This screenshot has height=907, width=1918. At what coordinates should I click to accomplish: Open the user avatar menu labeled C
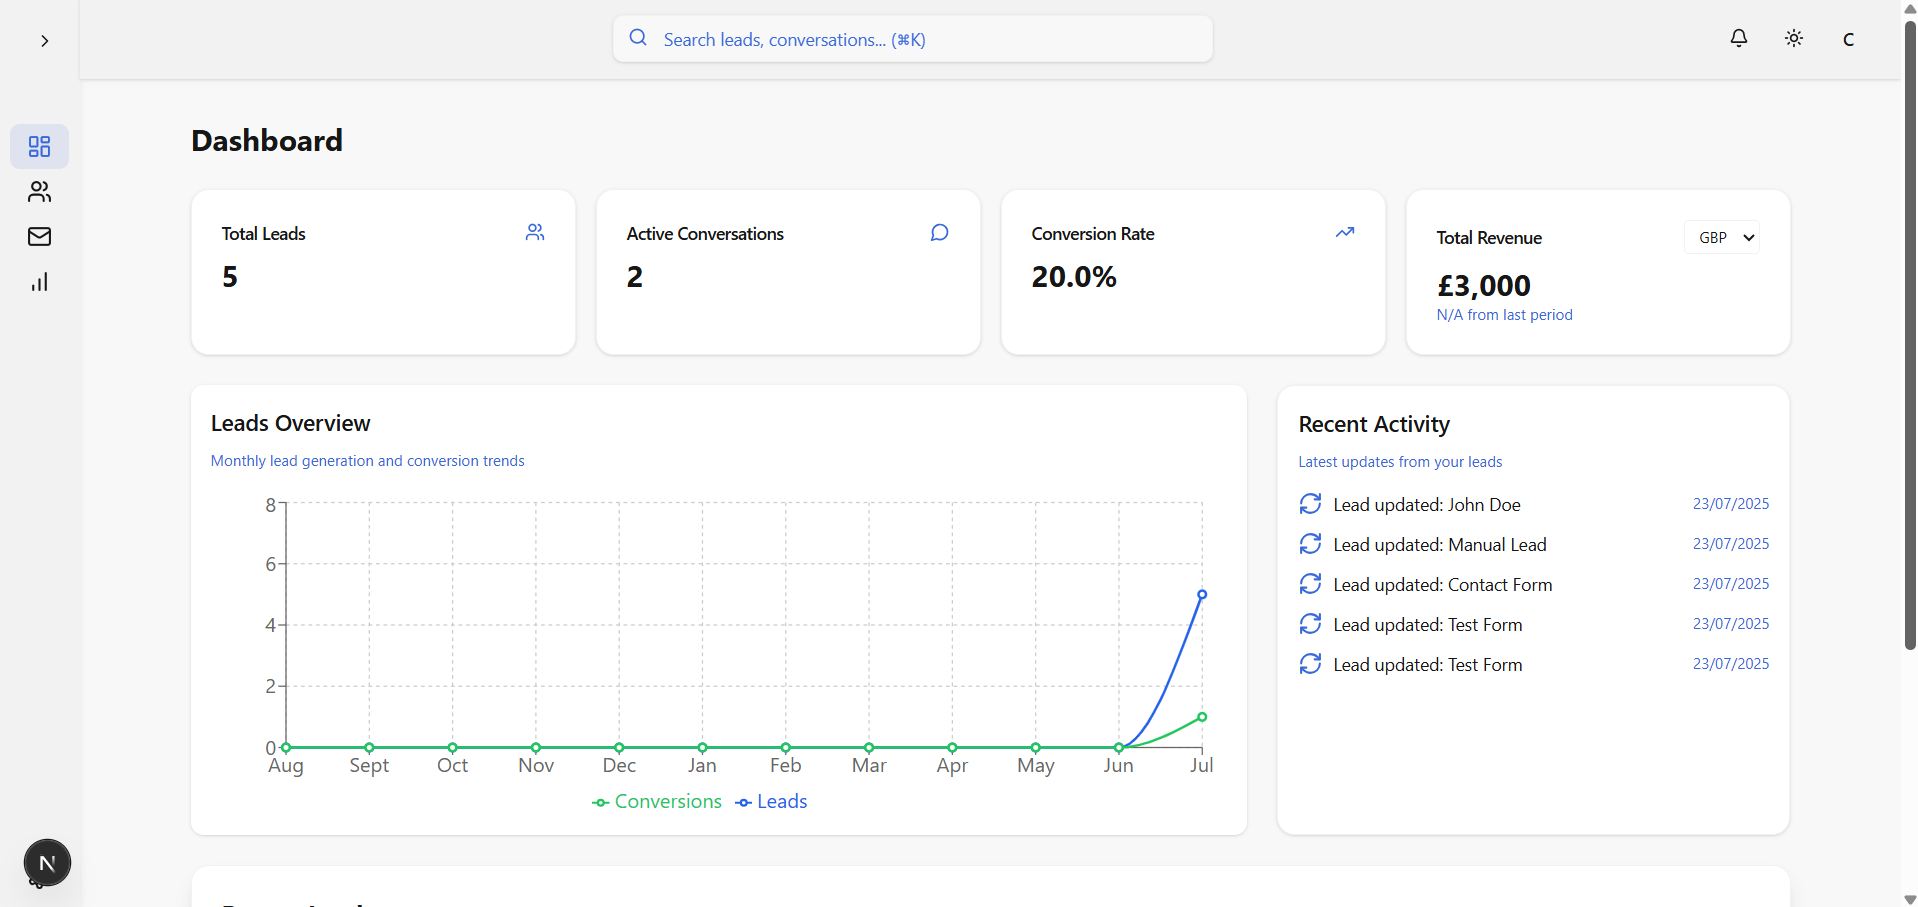[1848, 39]
